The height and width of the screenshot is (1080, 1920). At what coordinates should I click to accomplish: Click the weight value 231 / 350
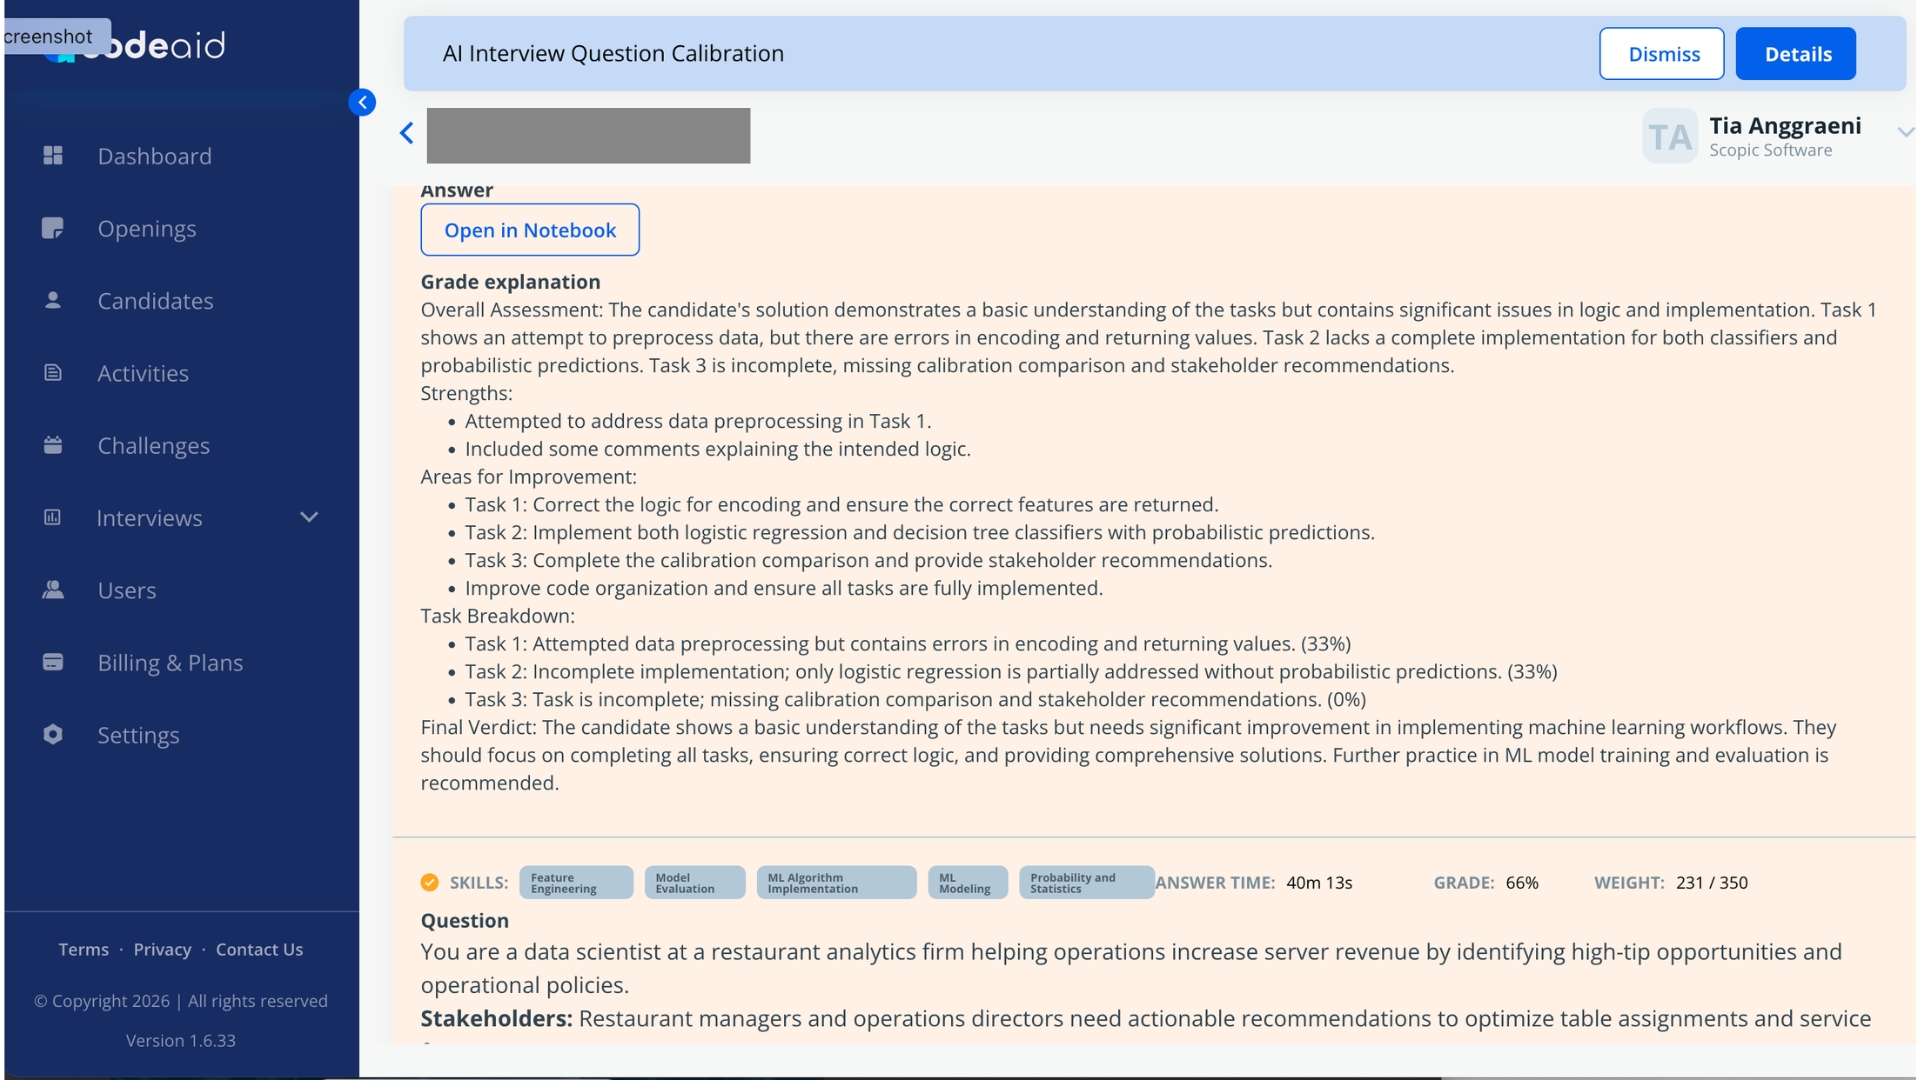click(1712, 882)
